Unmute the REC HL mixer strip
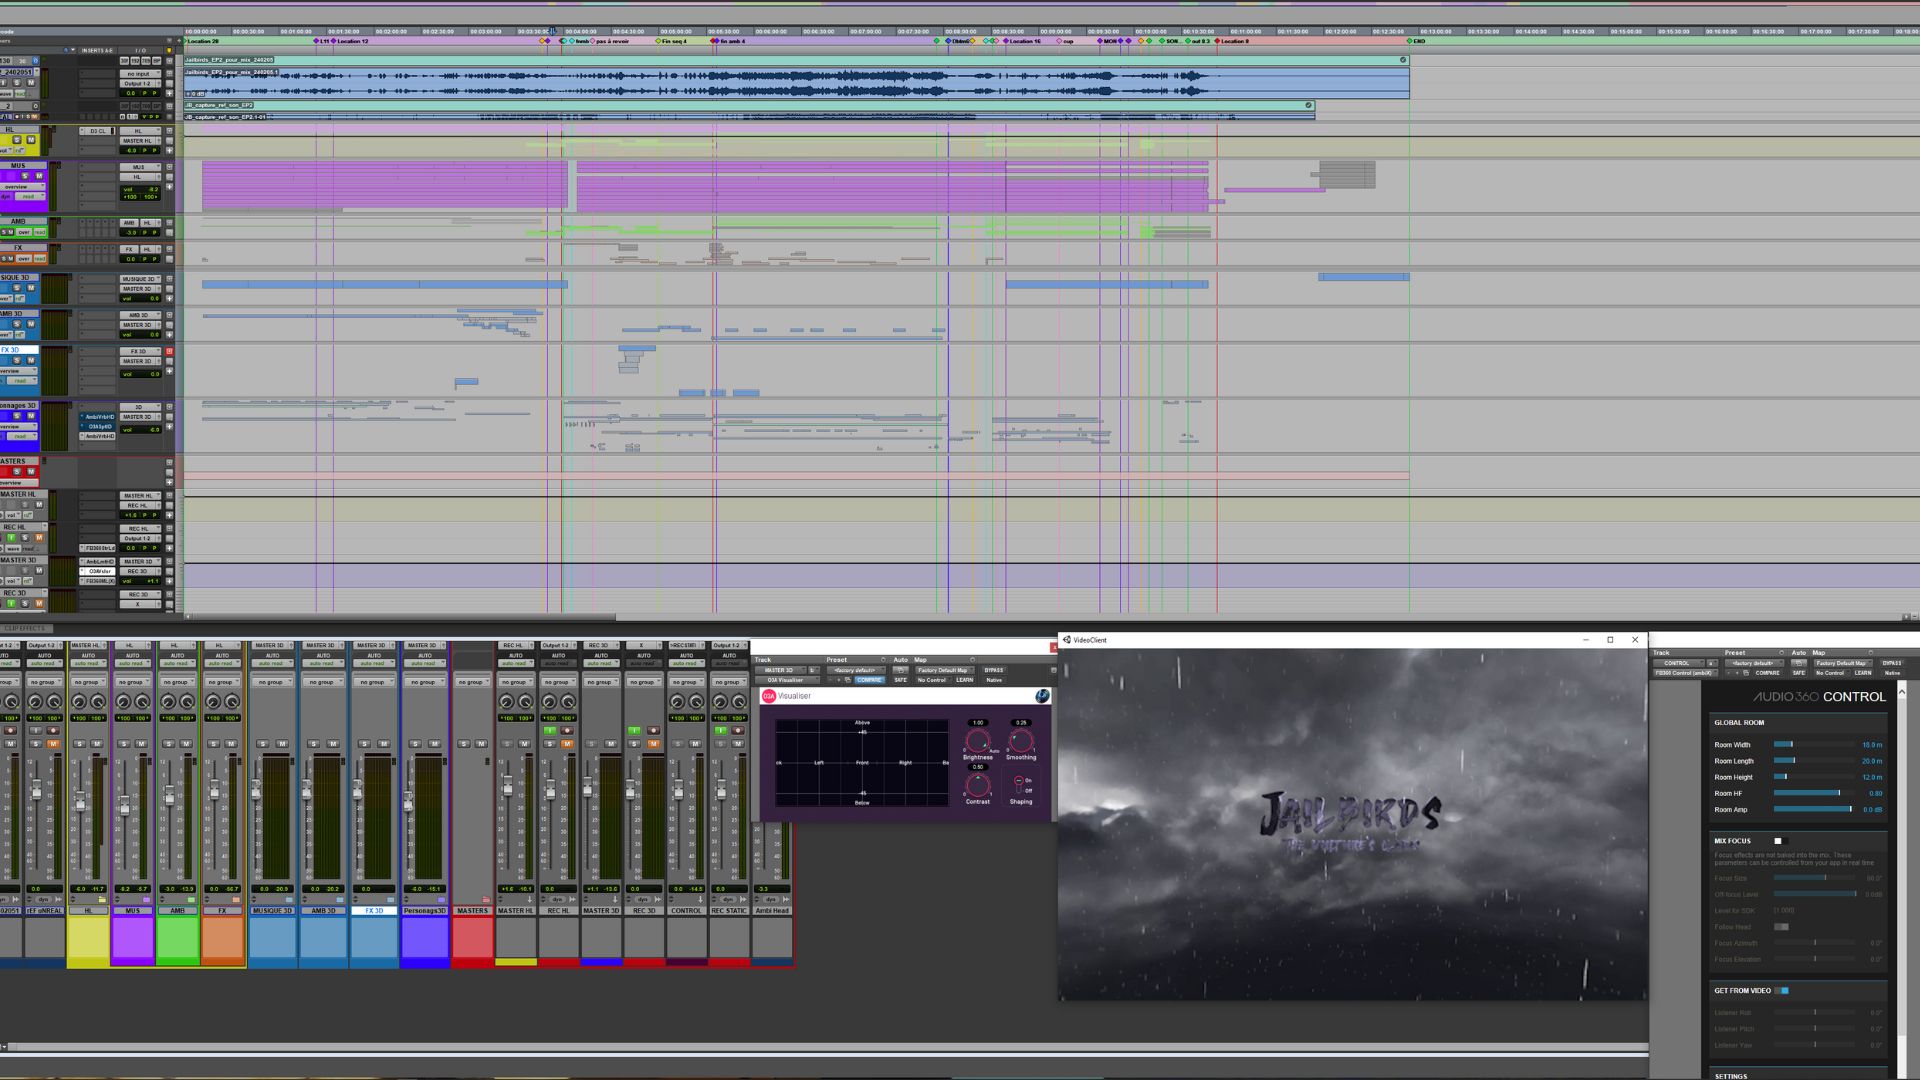This screenshot has width=1920, height=1080. point(567,743)
